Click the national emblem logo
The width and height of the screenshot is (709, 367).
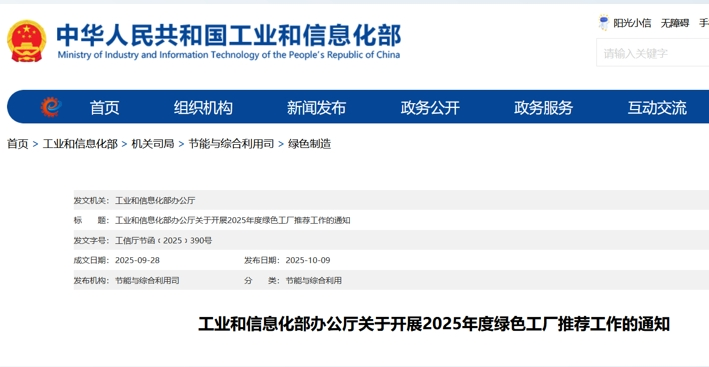(26, 41)
